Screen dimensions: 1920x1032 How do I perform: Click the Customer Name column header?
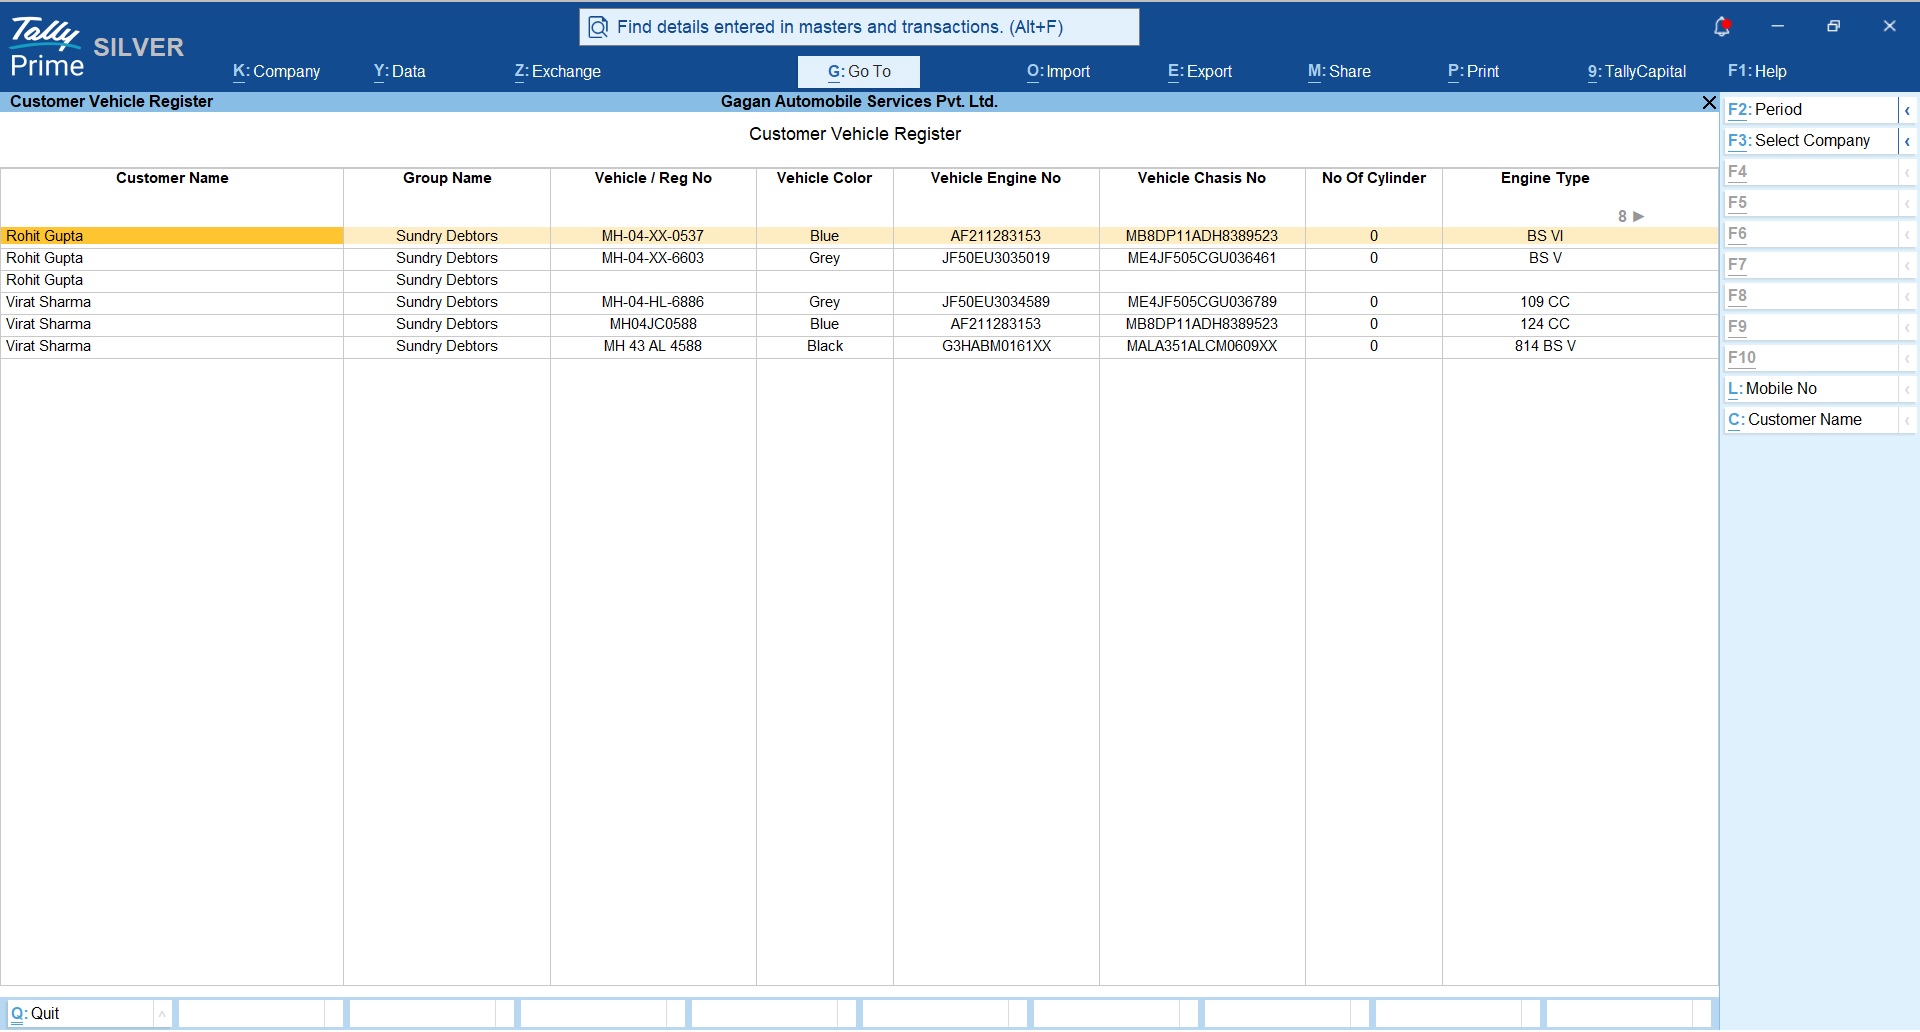[x=172, y=178]
